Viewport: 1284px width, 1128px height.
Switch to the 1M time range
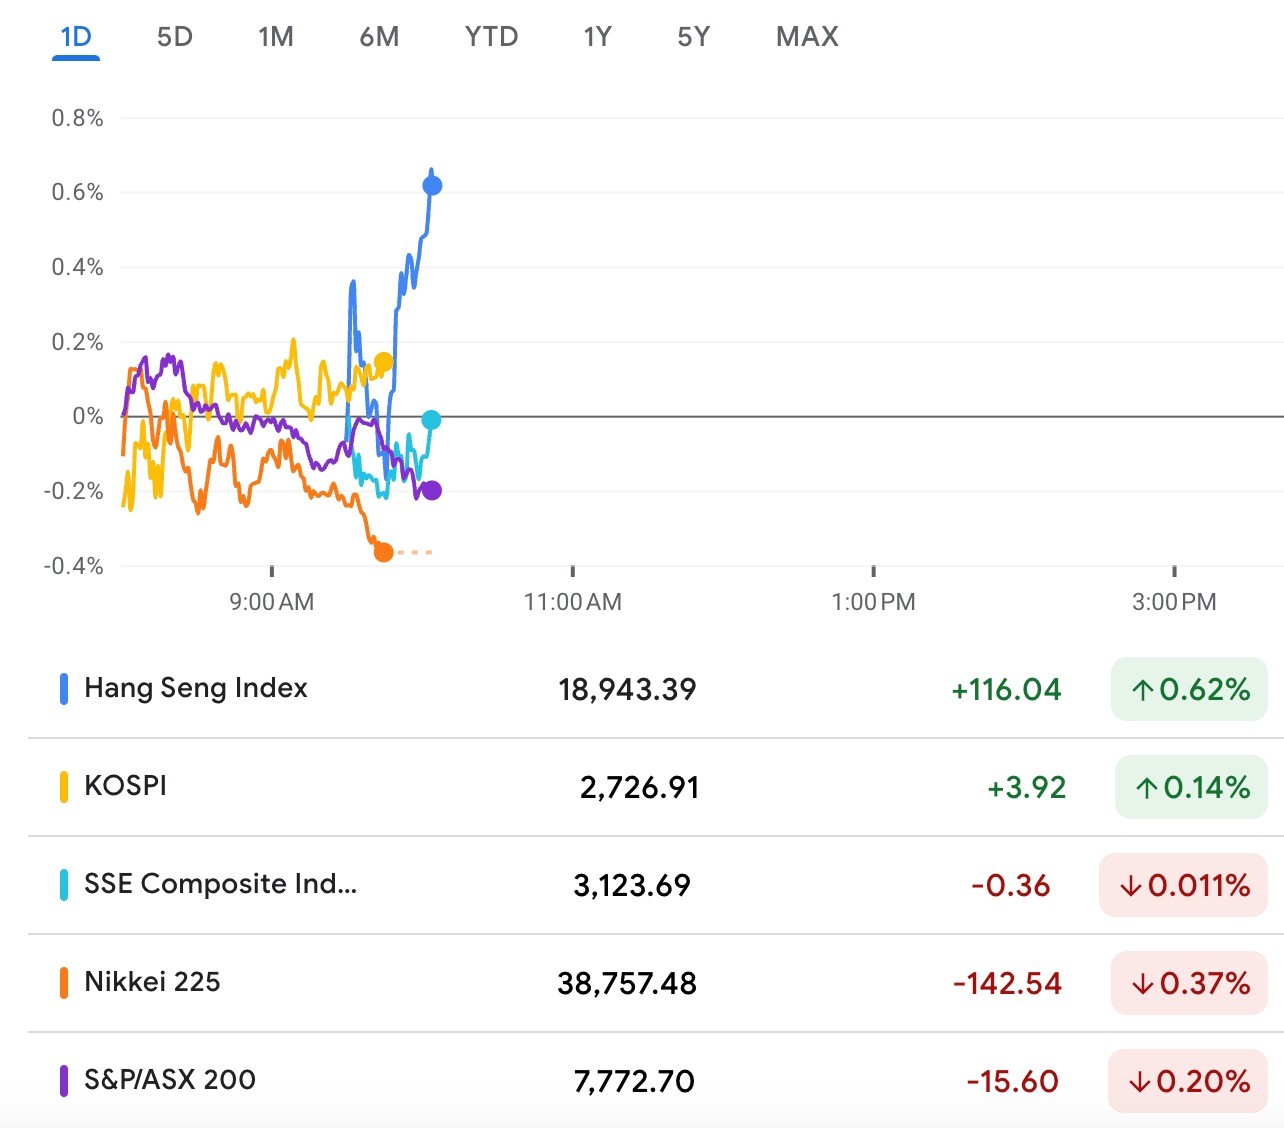(276, 37)
